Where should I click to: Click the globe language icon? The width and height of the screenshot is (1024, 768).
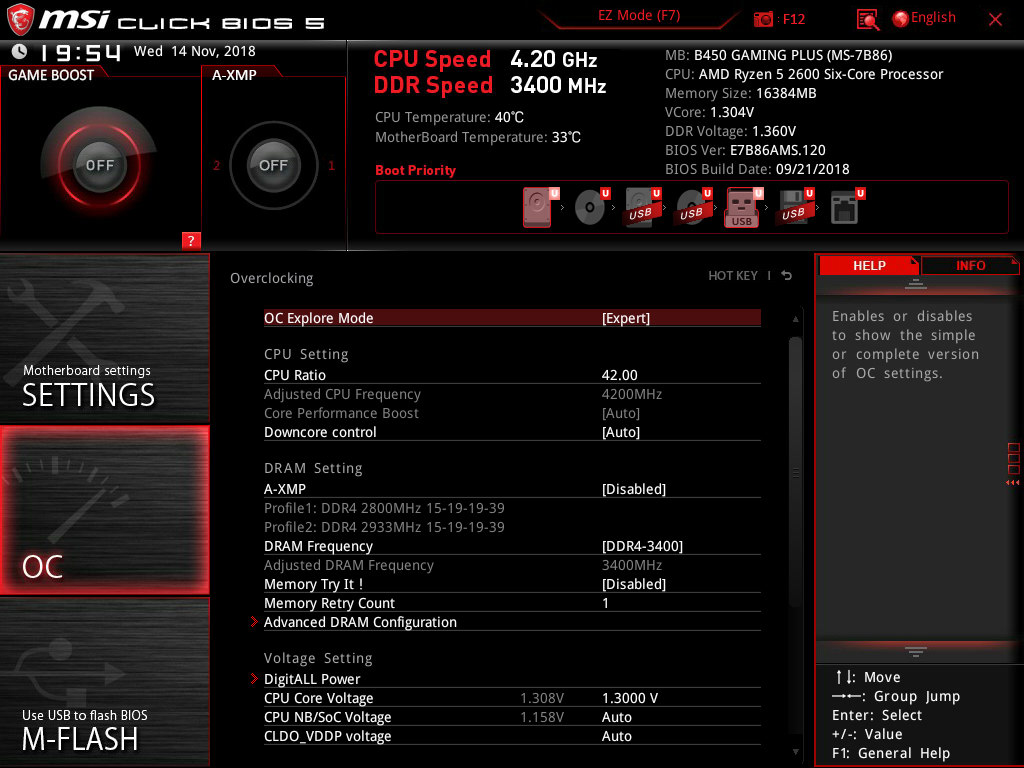pos(900,19)
